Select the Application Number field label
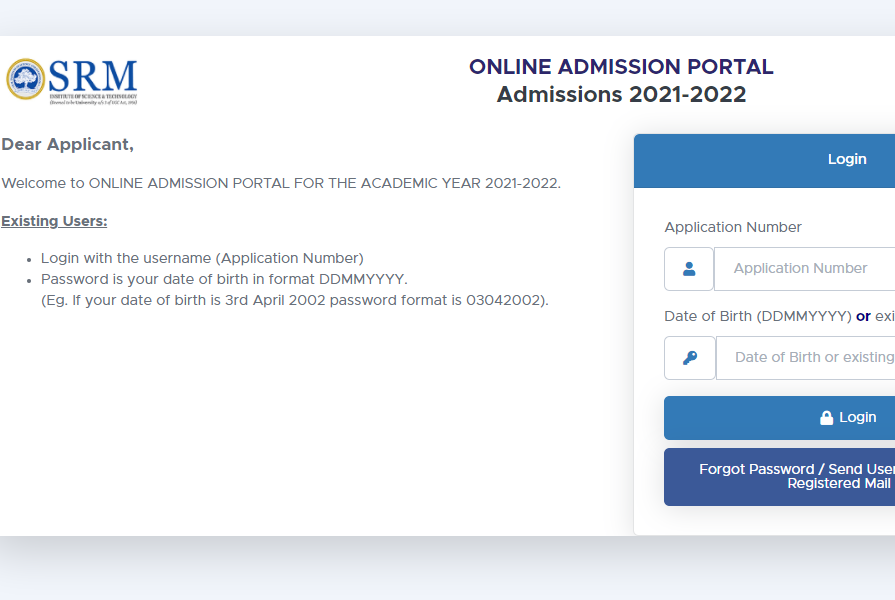 point(733,227)
